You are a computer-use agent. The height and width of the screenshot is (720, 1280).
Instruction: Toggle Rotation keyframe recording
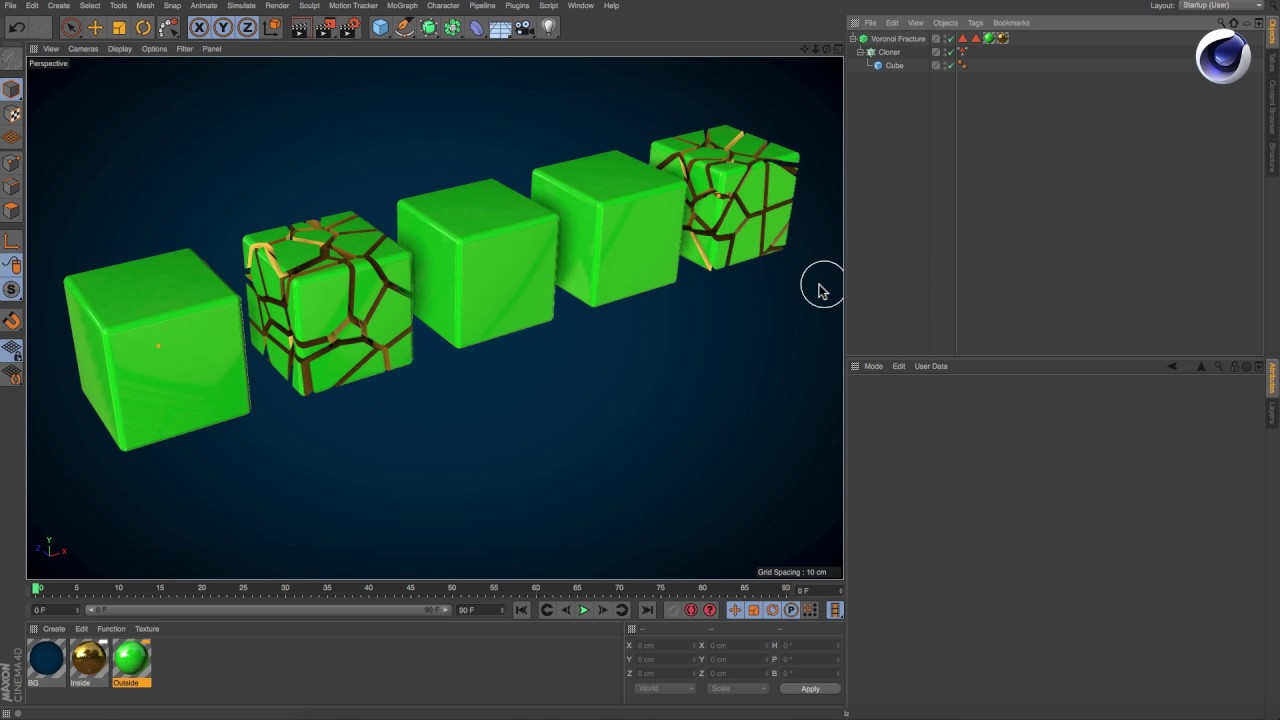click(772, 610)
